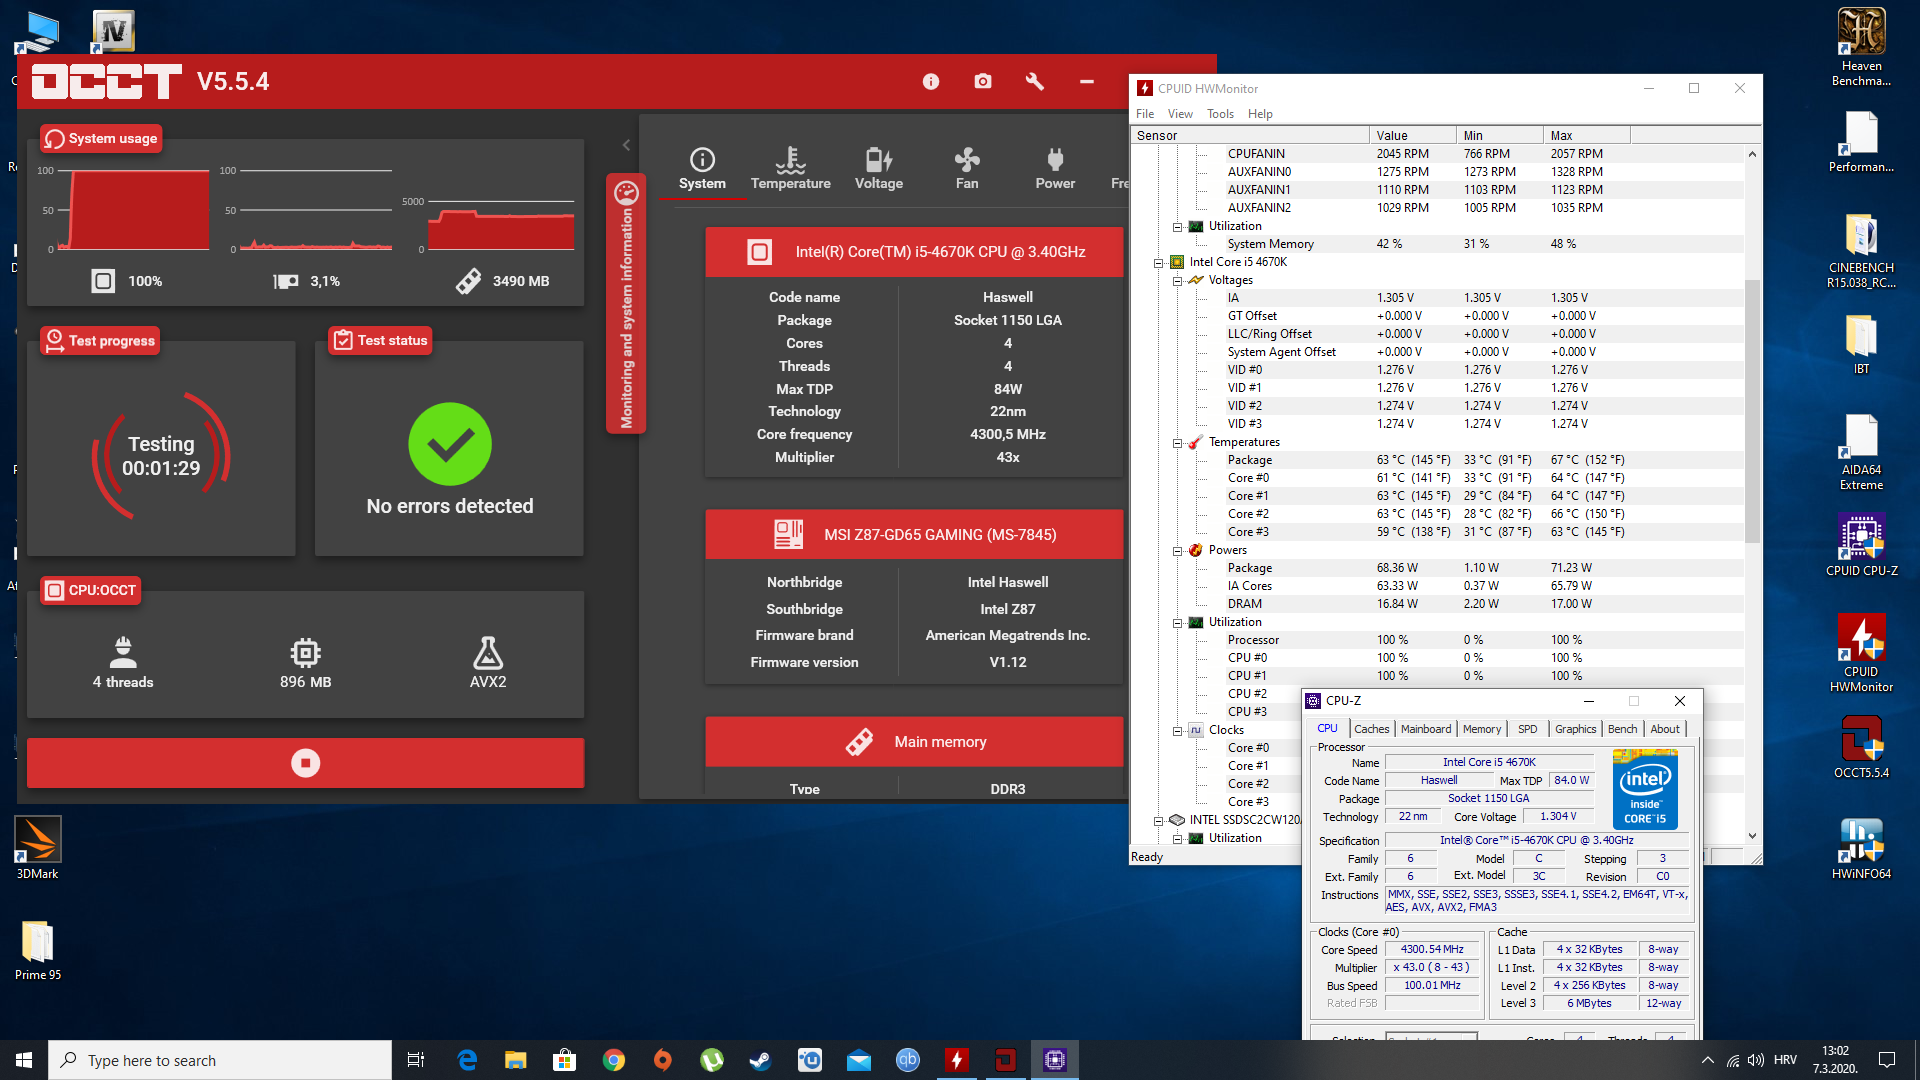Click CPUID CPU-Z desktop icon

[1861, 545]
